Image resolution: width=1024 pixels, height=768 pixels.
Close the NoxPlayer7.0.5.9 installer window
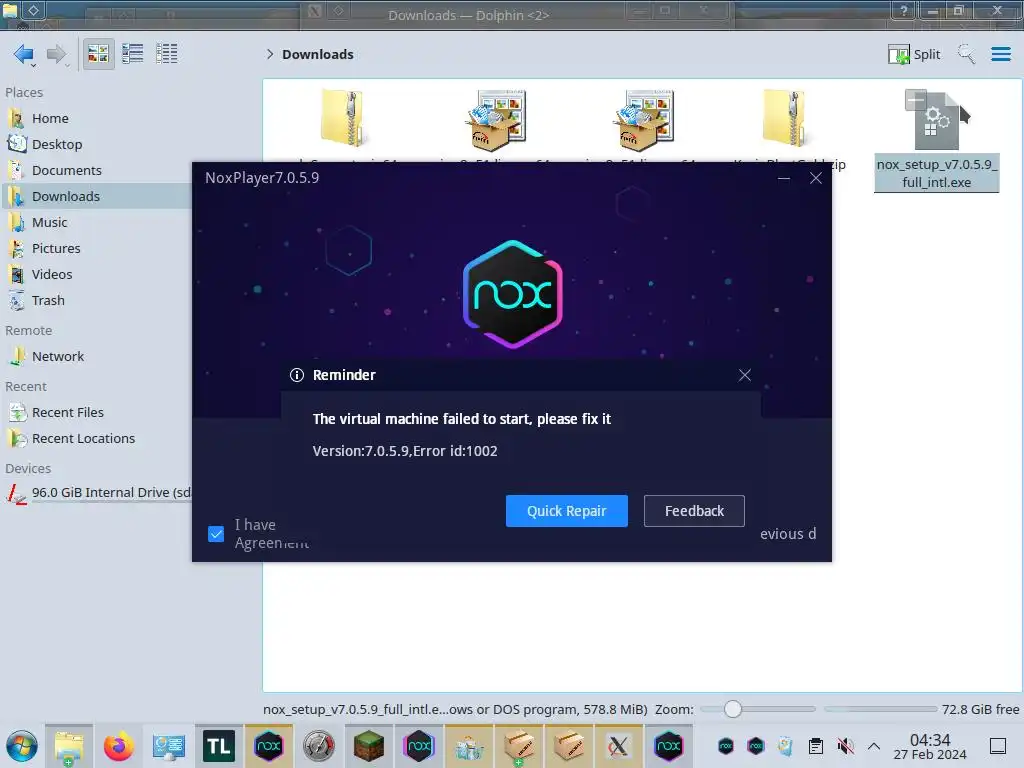(816, 178)
